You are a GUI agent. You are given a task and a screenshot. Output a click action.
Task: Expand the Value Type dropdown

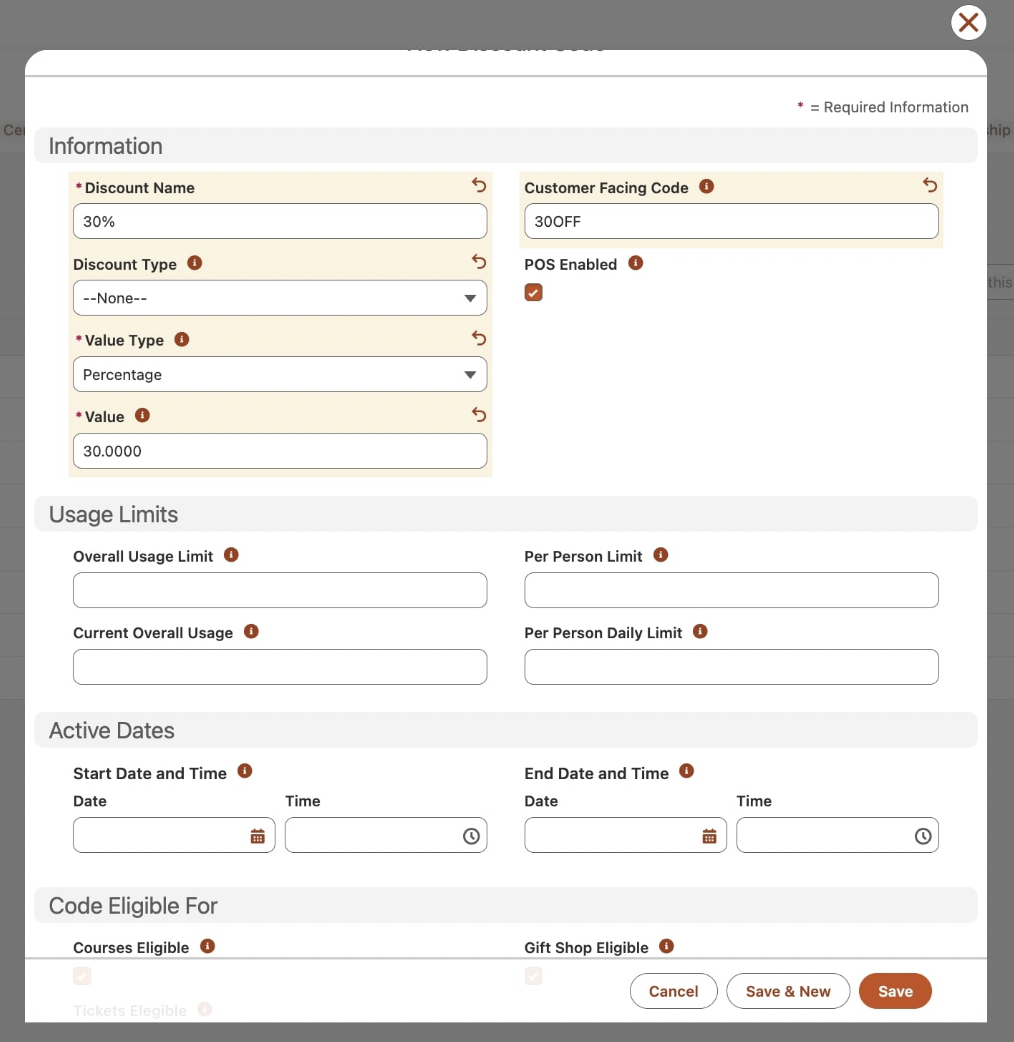[280, 375]
